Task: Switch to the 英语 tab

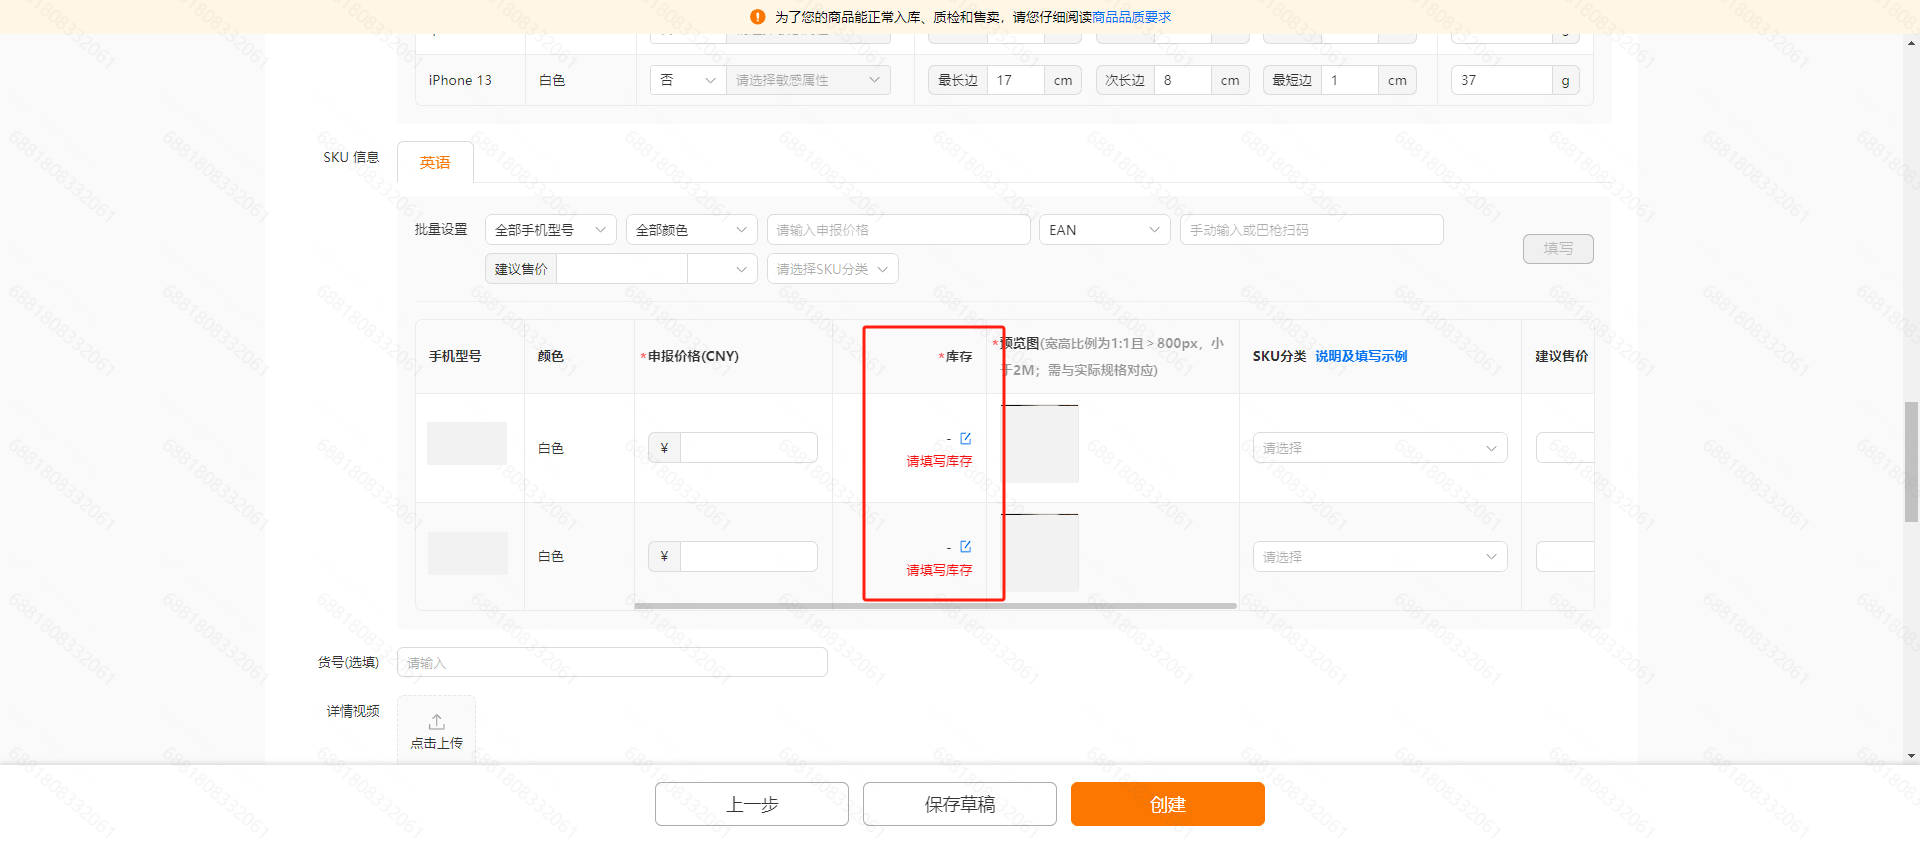Action: (x=435, y=163)
